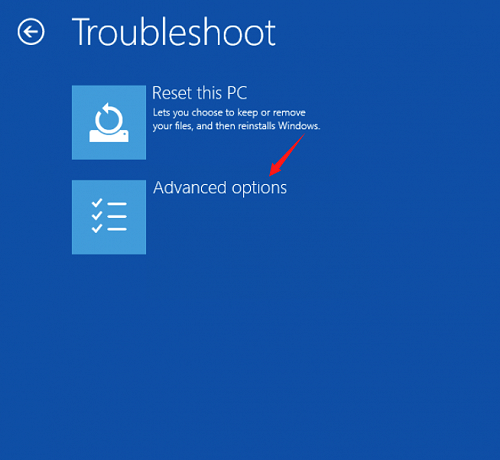Click the word "options" in Advanced options

point(259,189)
